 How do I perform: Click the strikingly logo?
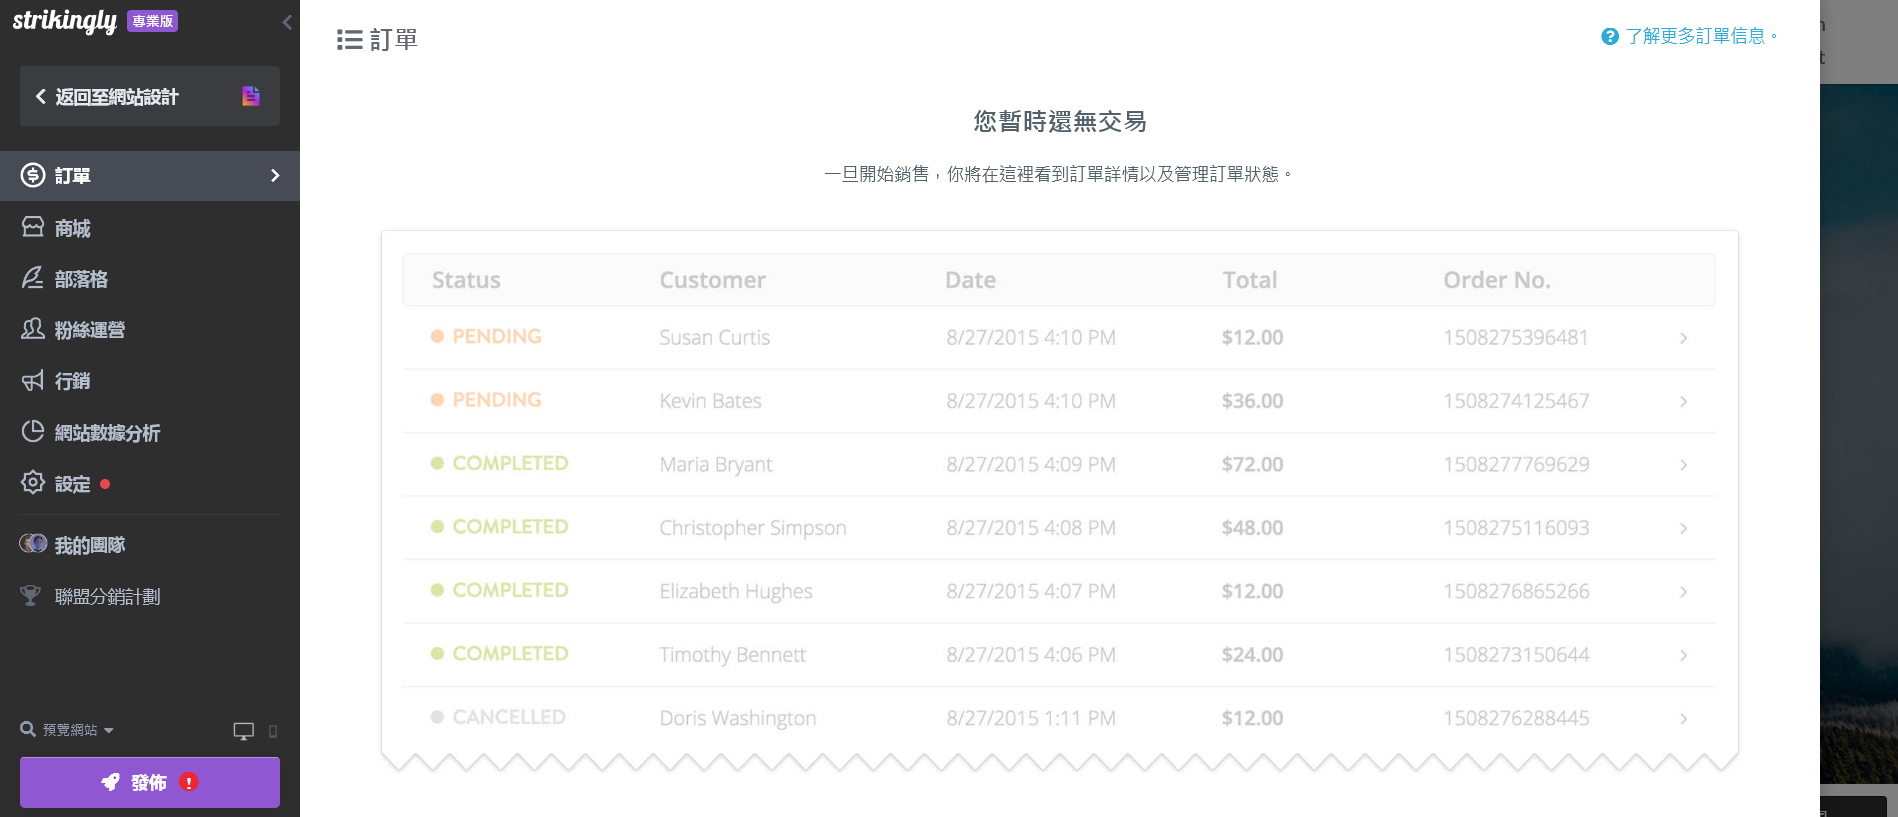(x=65, y=21)
